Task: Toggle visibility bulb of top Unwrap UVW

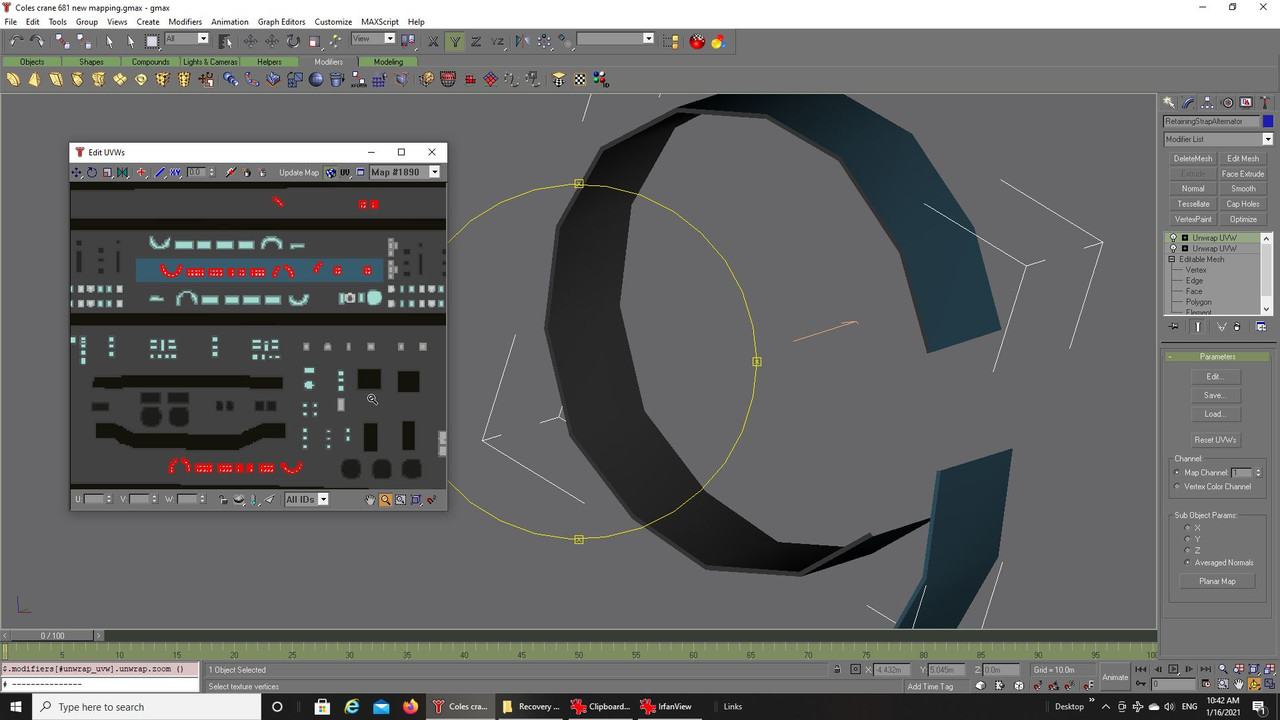Action: [1173, 238]
